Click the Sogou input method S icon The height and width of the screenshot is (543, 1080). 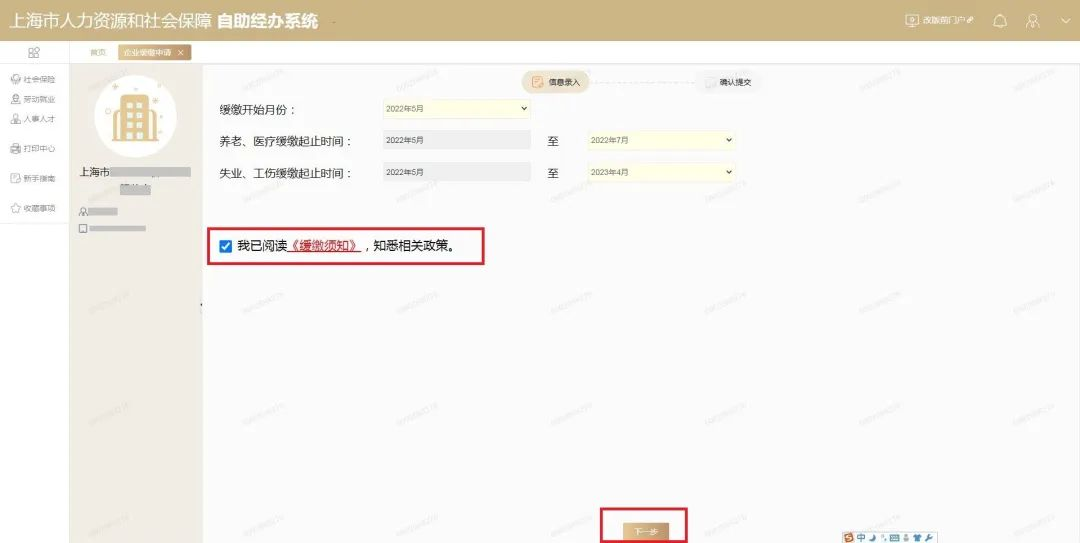point(849,537)
